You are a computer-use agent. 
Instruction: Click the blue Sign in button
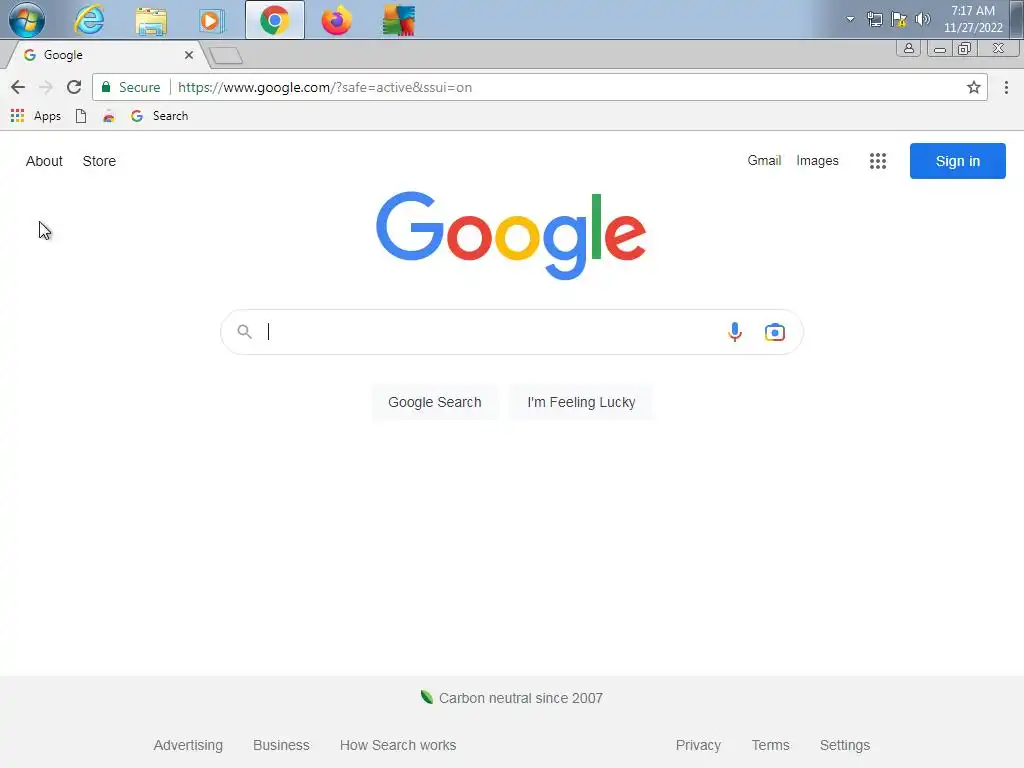(957, 161)
